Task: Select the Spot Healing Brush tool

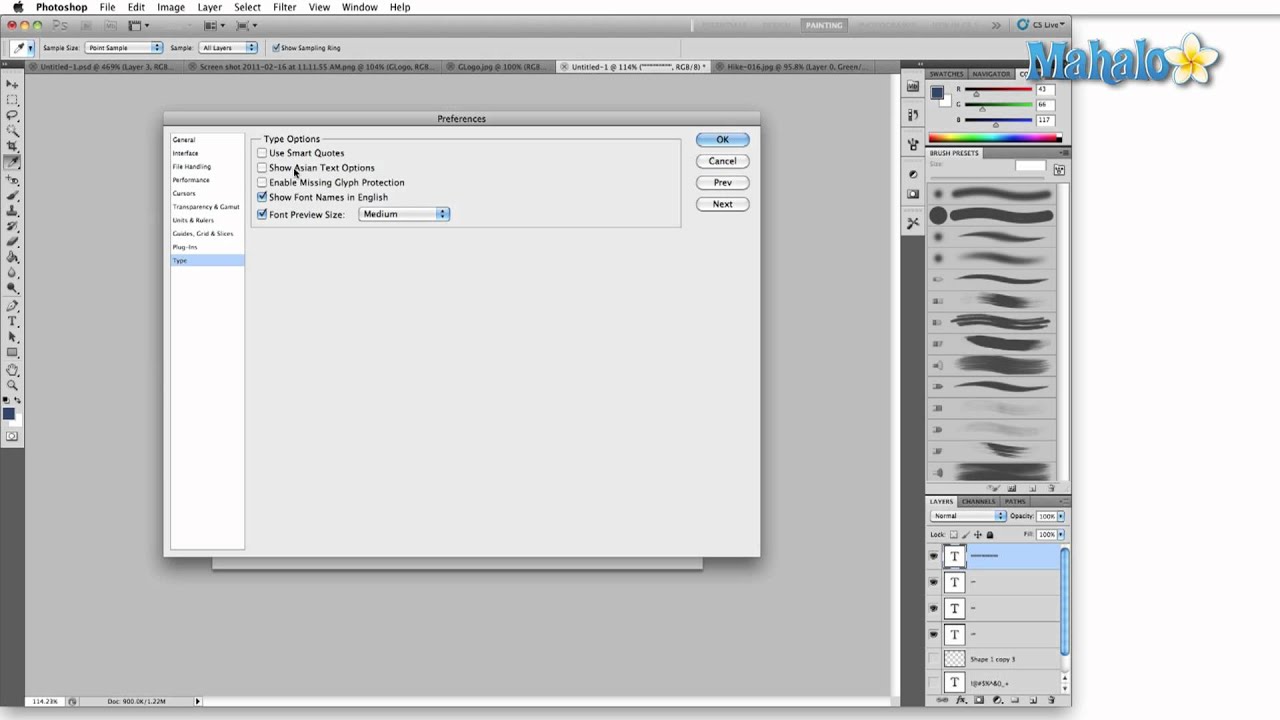Action: pos(13,180)
